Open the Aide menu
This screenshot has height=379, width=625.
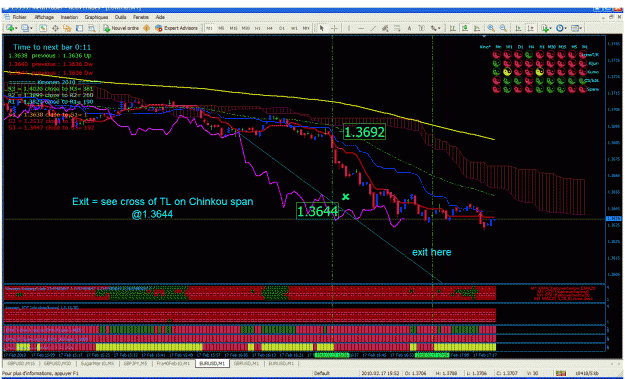point(160,17)
